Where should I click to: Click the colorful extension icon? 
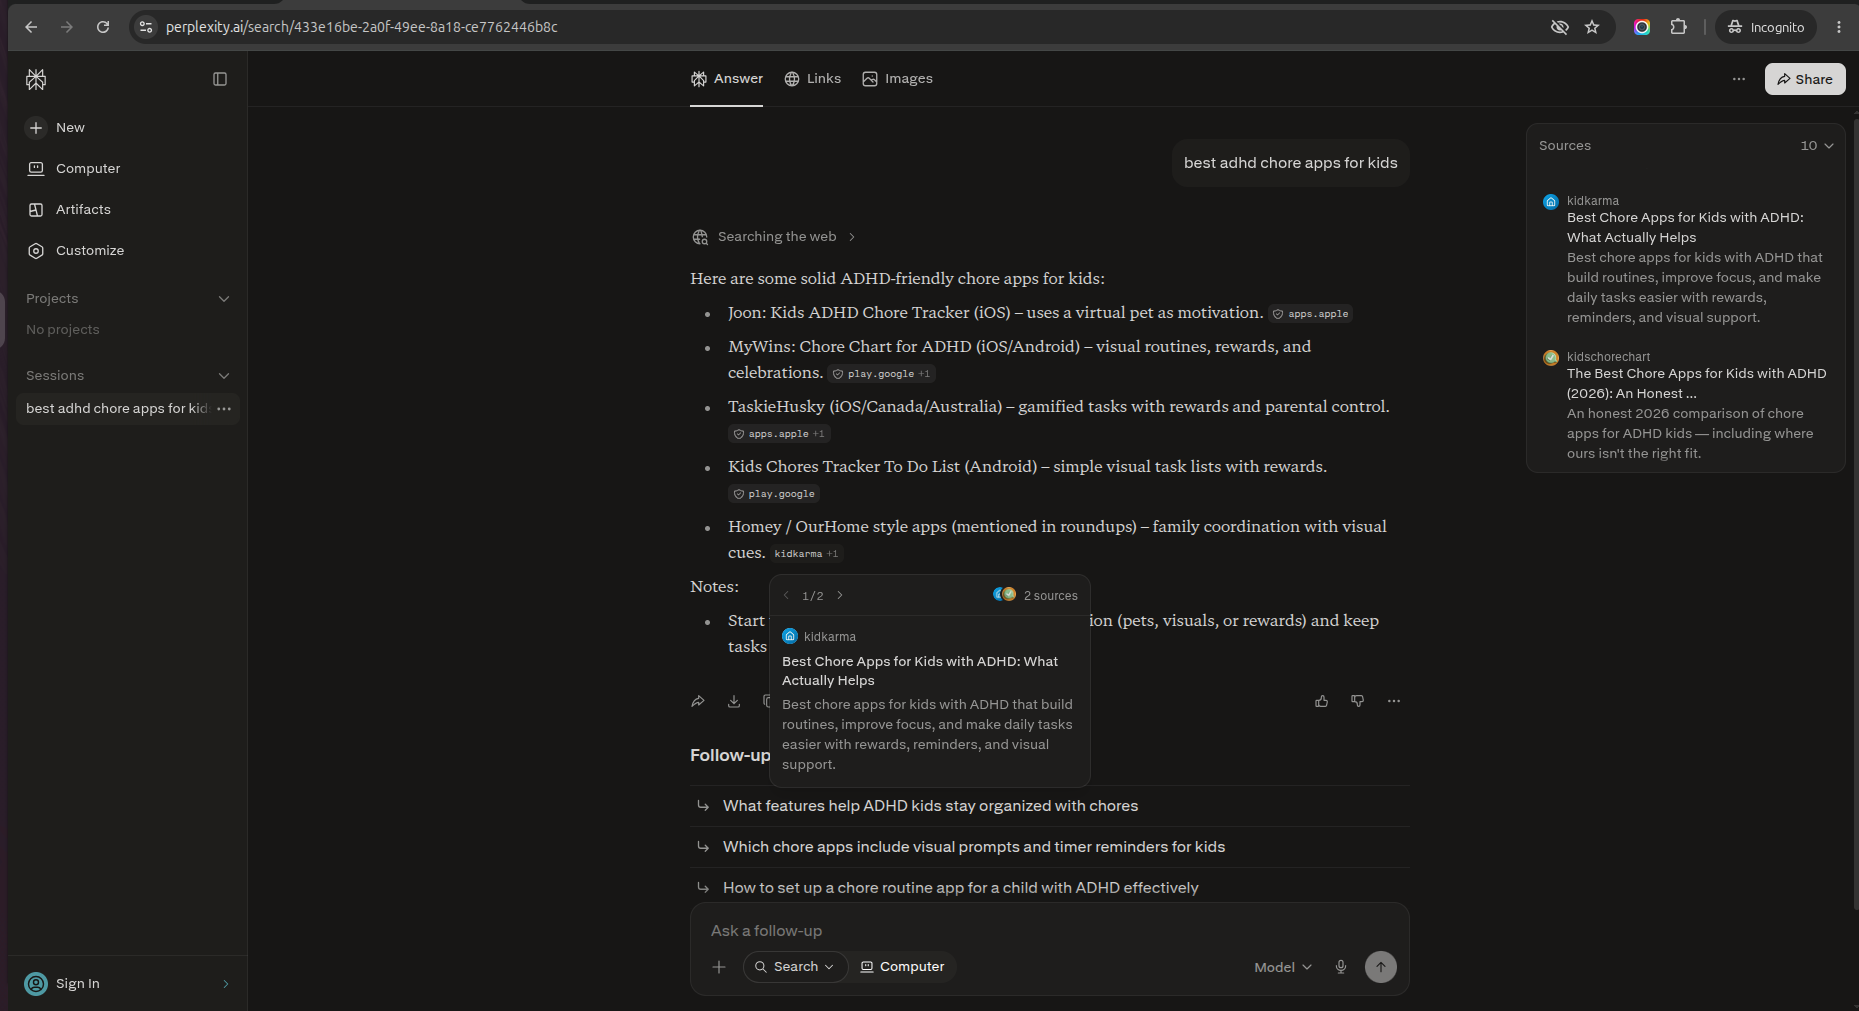click(1642, 27)
